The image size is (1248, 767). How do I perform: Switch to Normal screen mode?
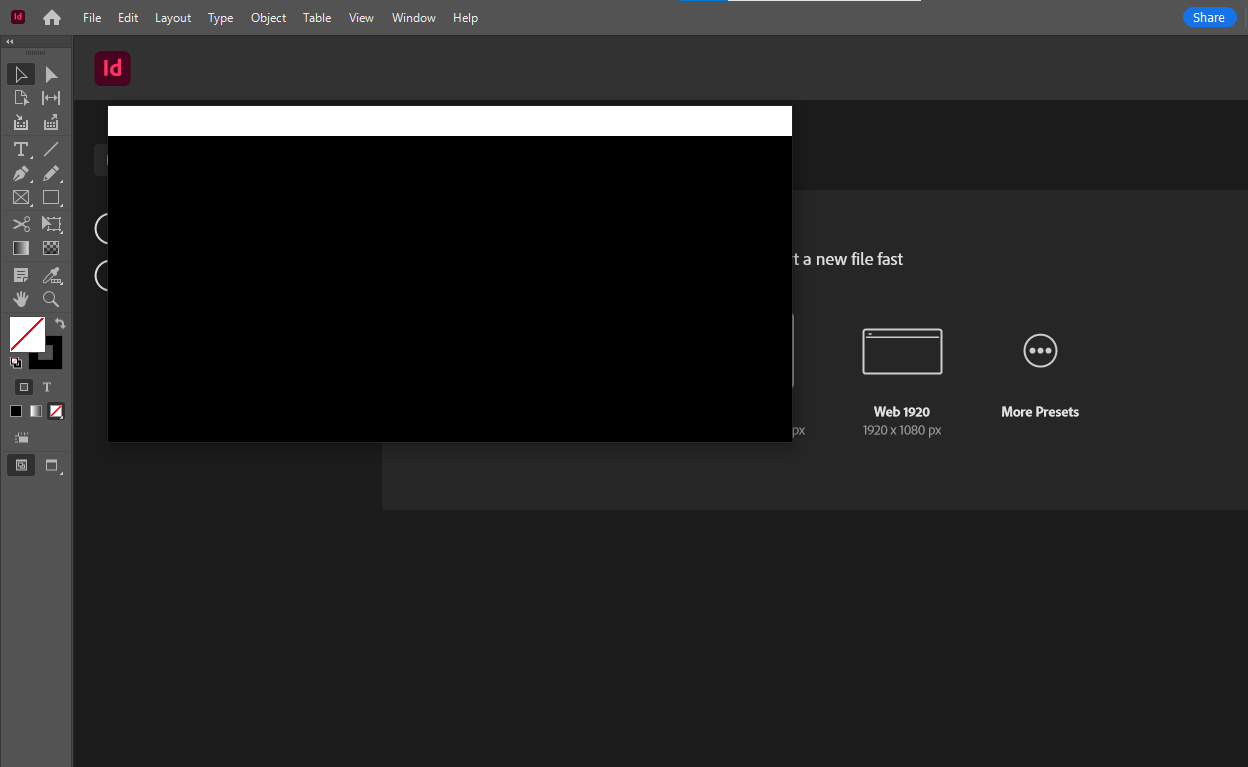pyautogui.click(x=21, y=465)
